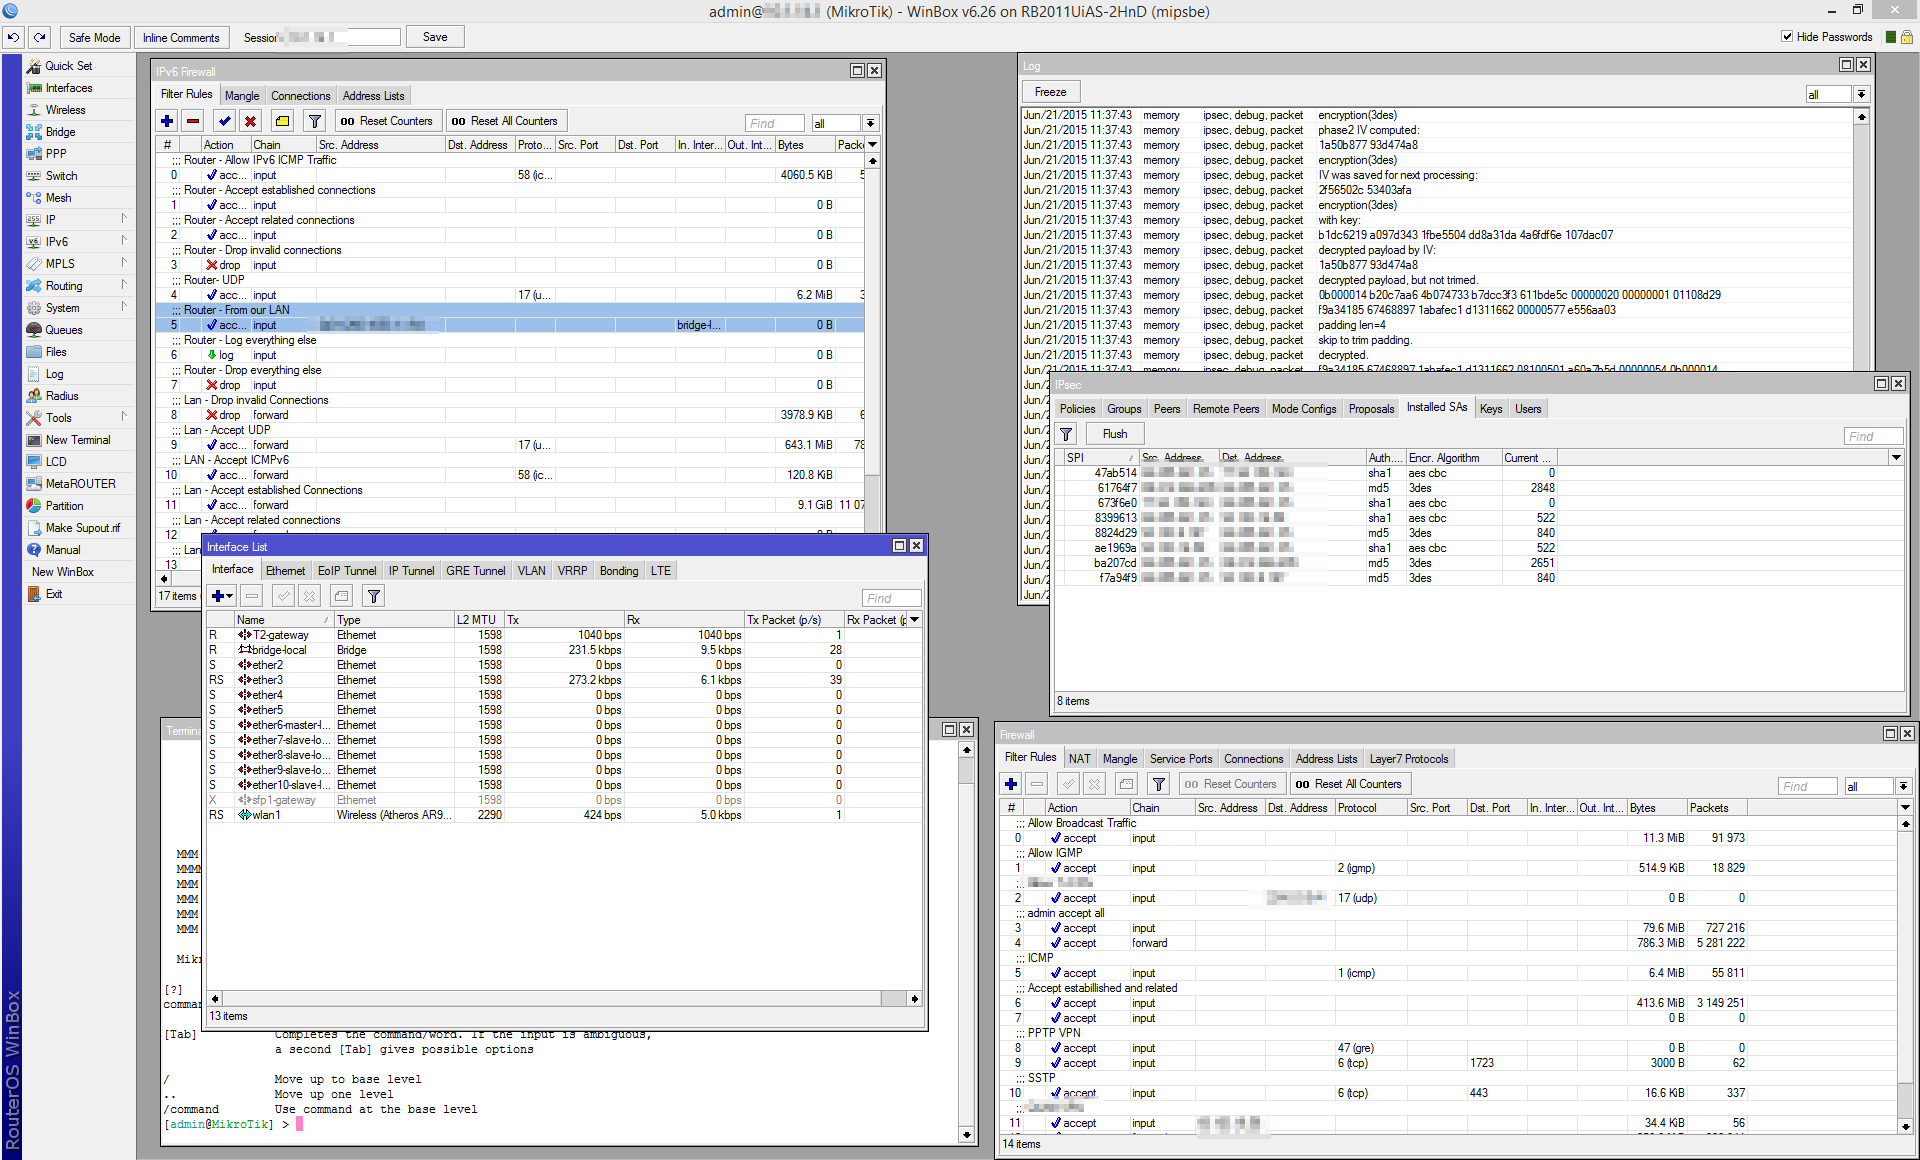This screenshot has height=1160, width=1920.
Task: Click the green square indicator at the top right
Action: tap(1890, 37)
